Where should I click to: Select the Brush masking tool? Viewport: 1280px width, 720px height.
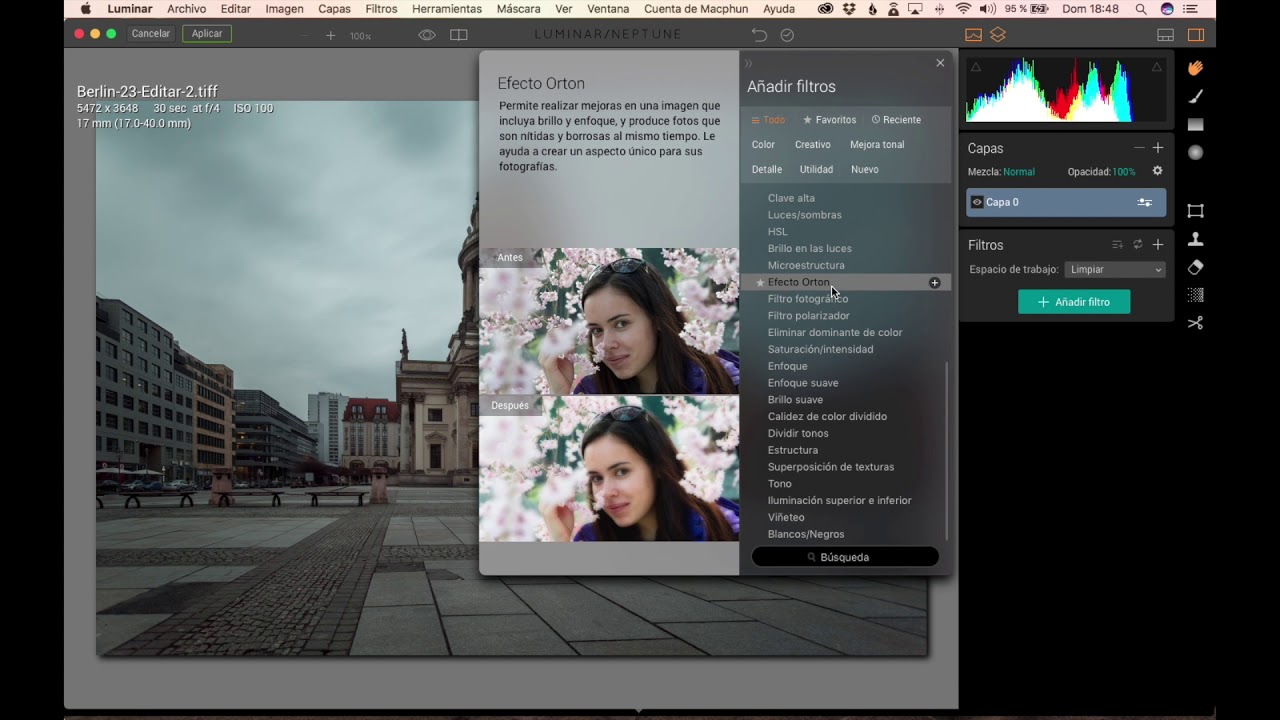point(1195,97)
